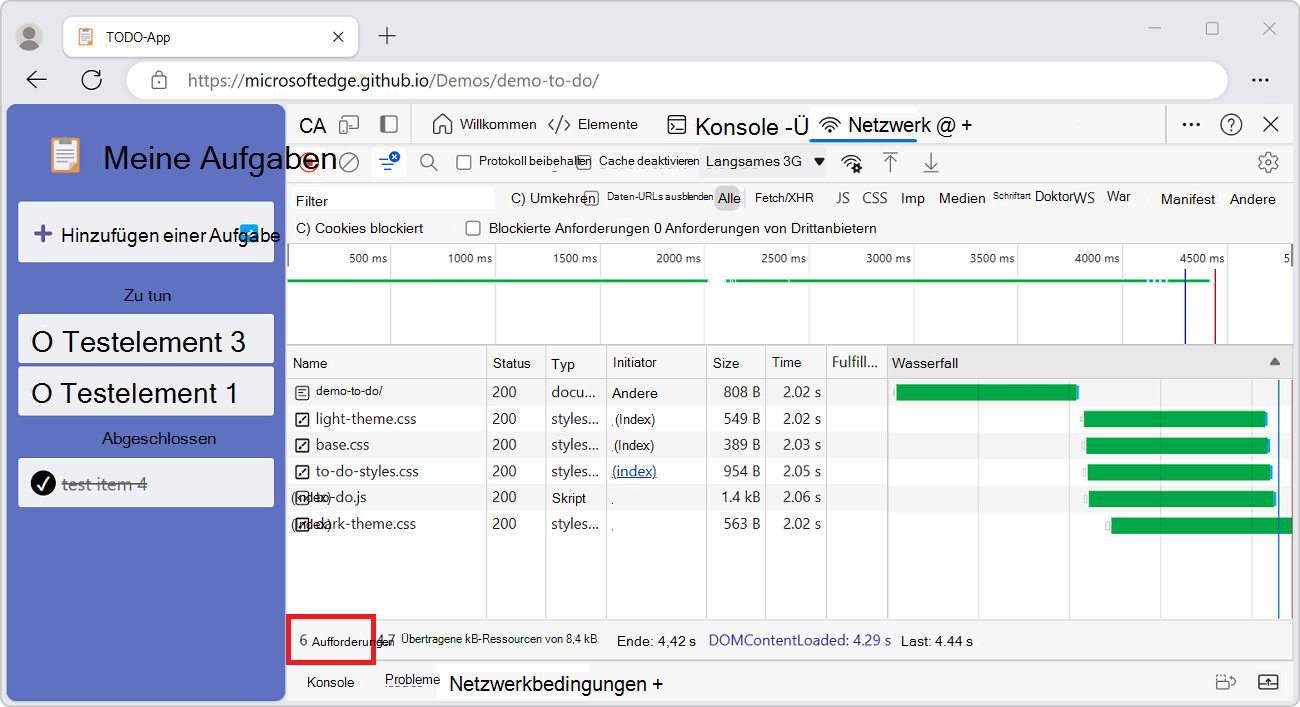Import a HAR file
1300x707 pixels.
[x=891, y=161]
